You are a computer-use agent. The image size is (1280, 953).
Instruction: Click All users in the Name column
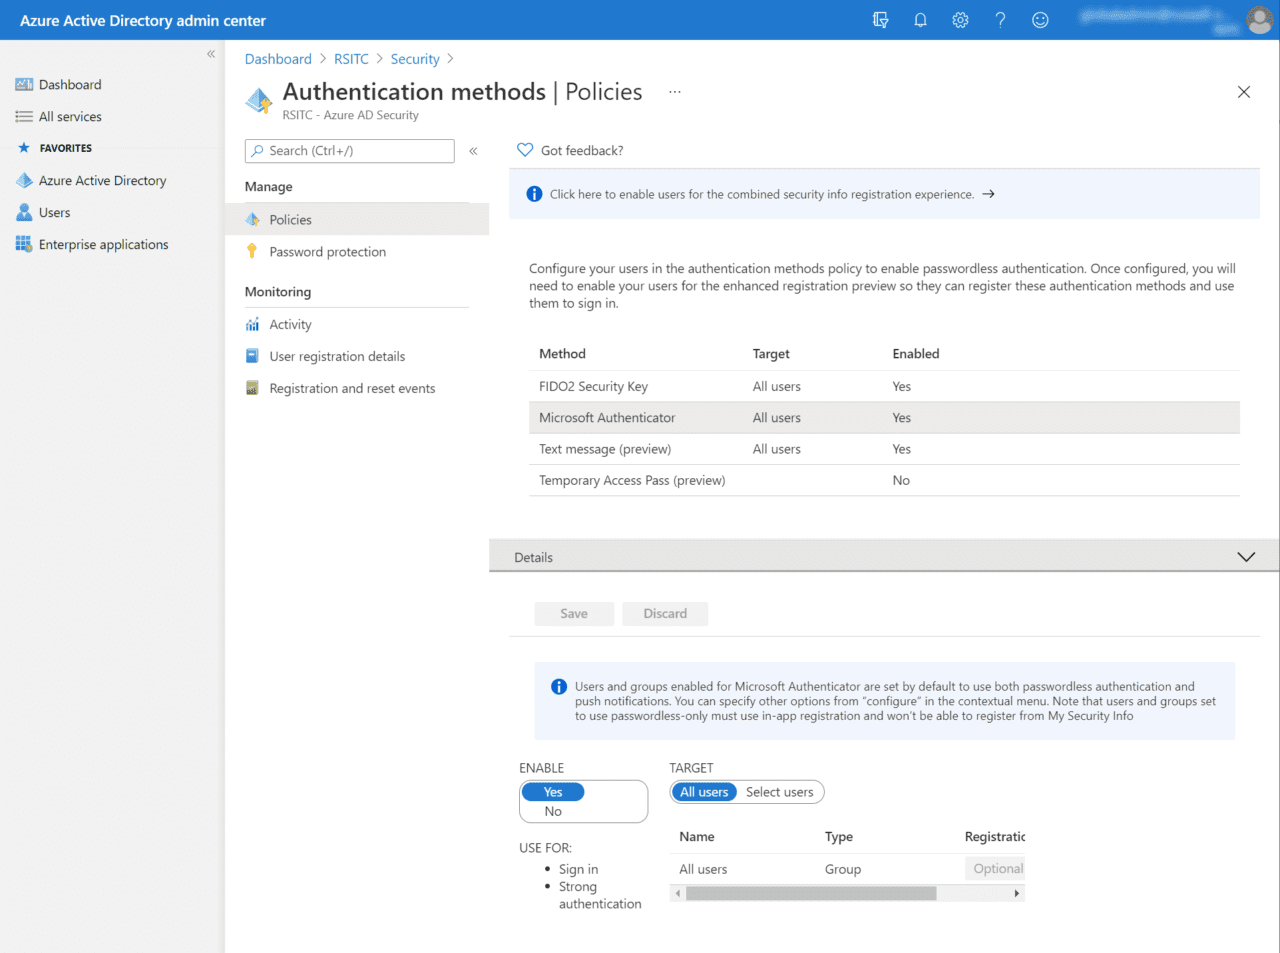(703, 869)
